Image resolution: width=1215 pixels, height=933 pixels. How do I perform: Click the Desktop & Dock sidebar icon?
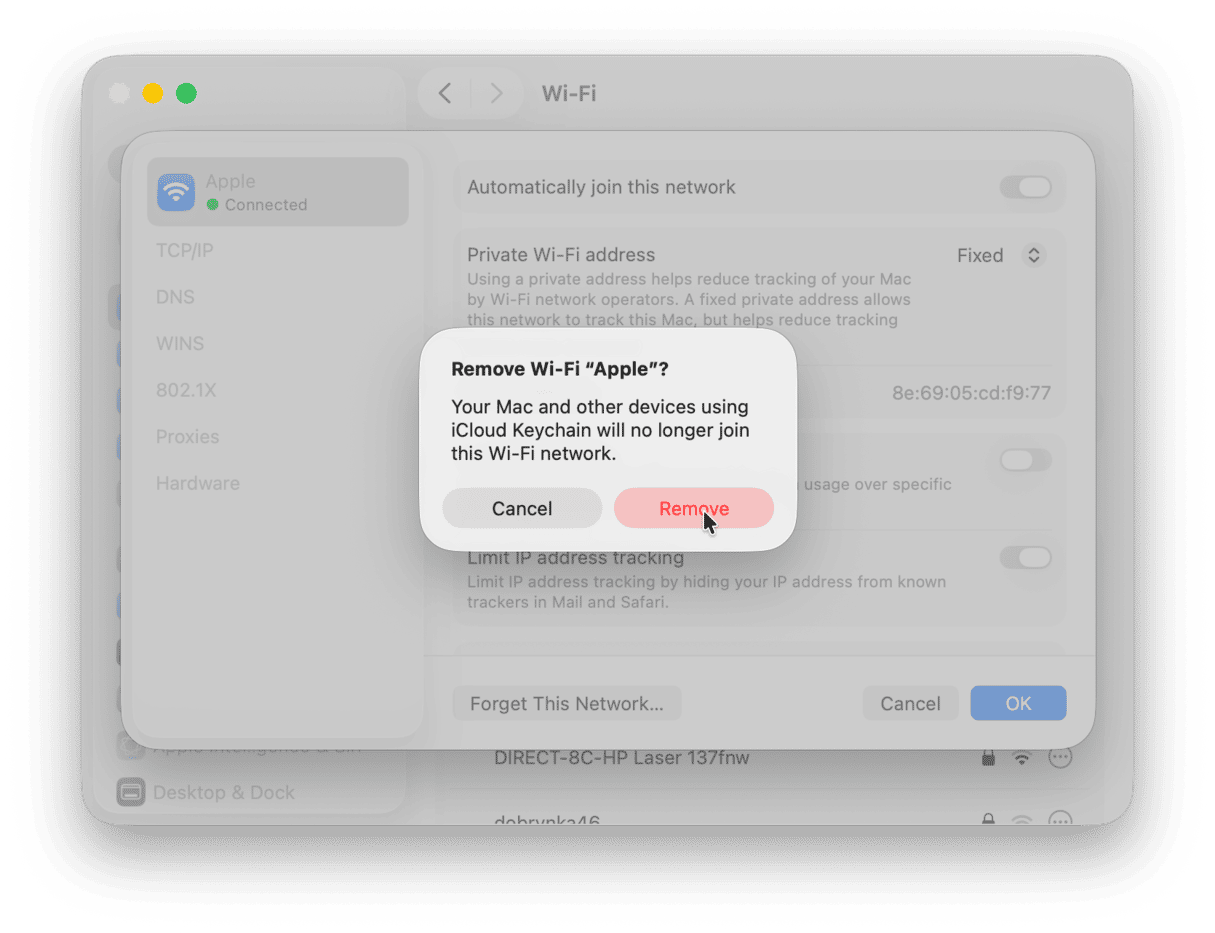coord(131,792)
